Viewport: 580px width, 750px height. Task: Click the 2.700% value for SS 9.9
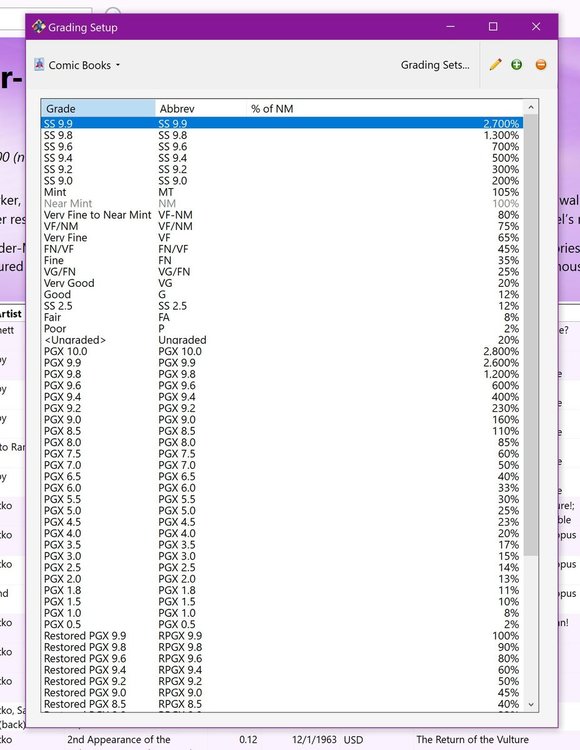501,123
